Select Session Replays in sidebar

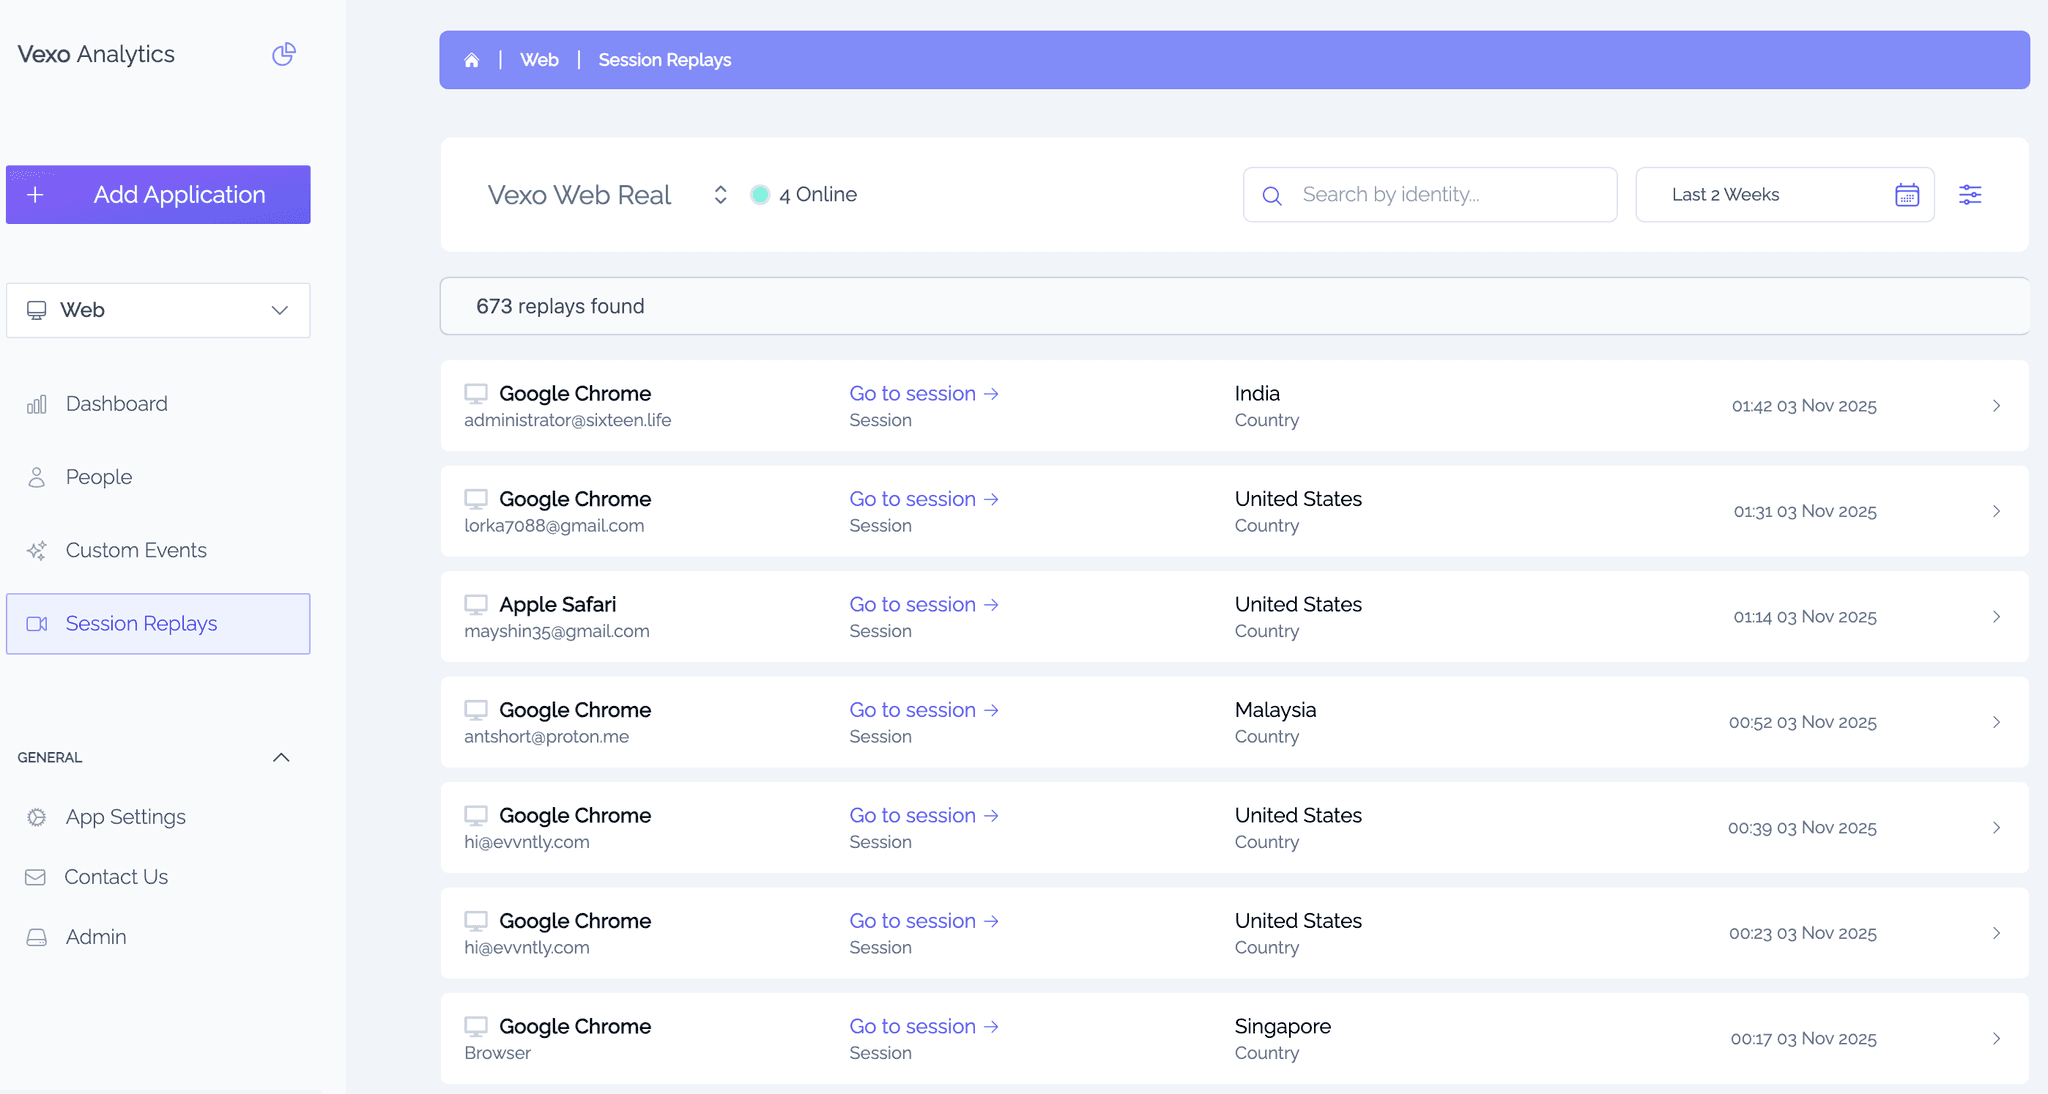point(141,624)
